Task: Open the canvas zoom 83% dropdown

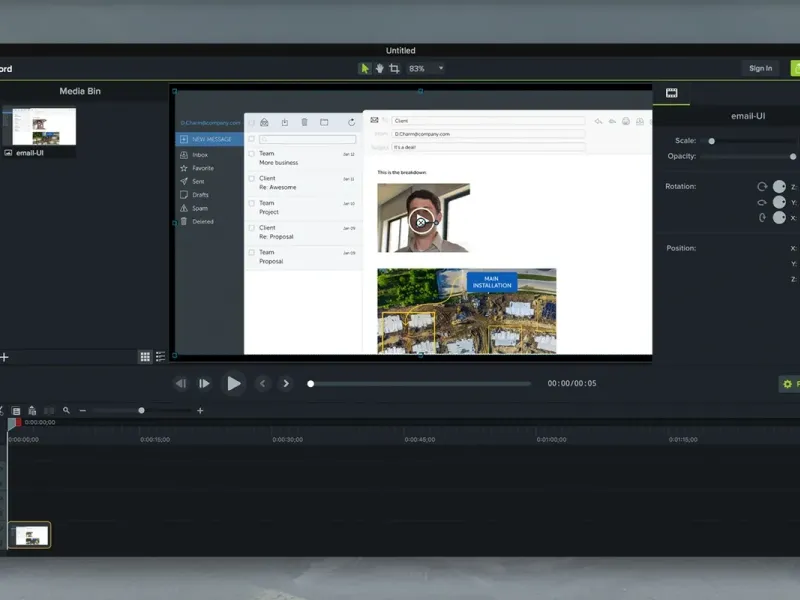Action: click(441, 68)
